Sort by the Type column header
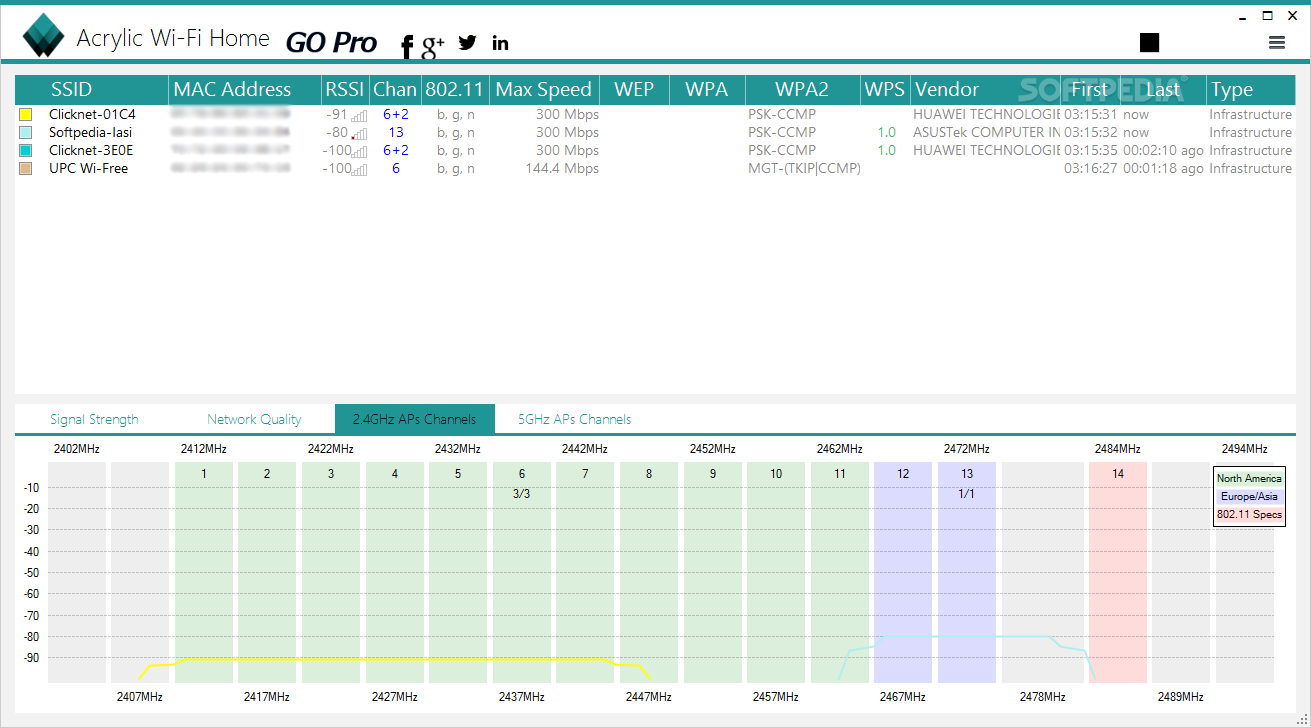1311x728 pixels. tap(1250, 89)
